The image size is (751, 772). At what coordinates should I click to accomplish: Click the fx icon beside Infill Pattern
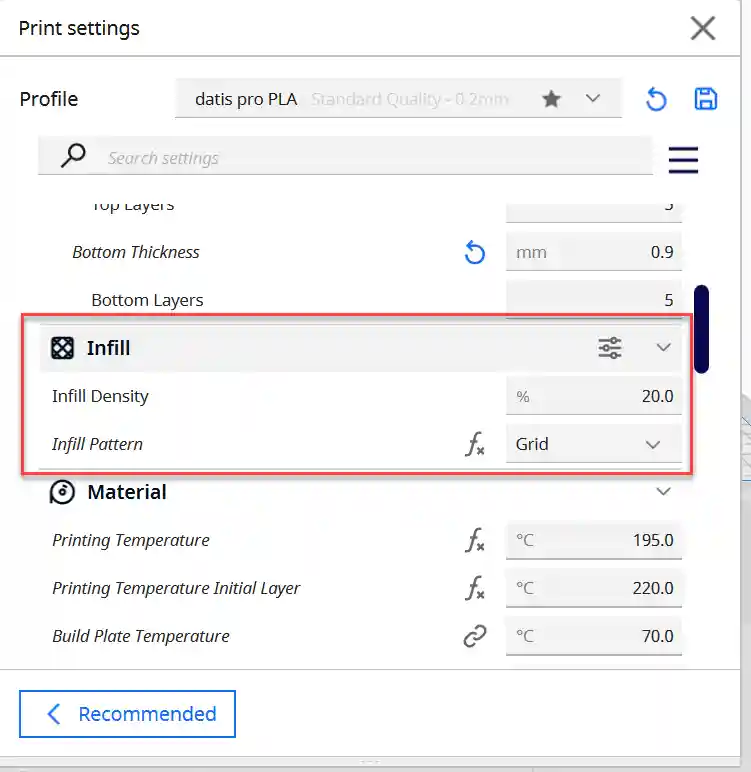click(475, 444)
